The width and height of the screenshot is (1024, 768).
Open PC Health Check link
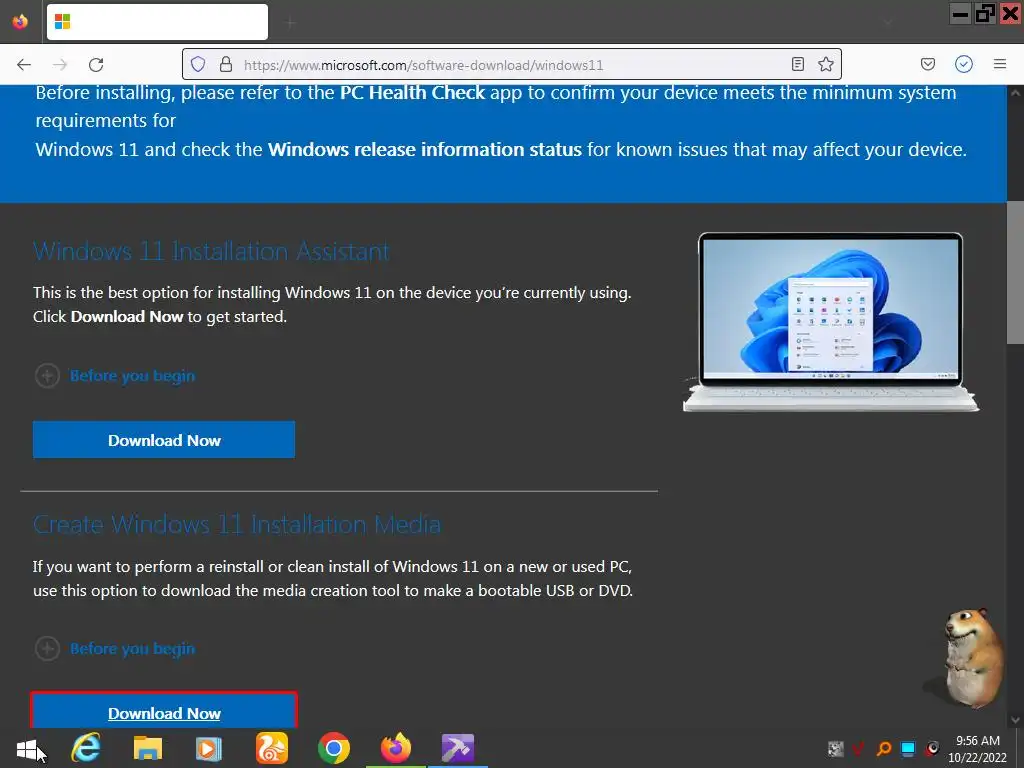click(412, 93)
